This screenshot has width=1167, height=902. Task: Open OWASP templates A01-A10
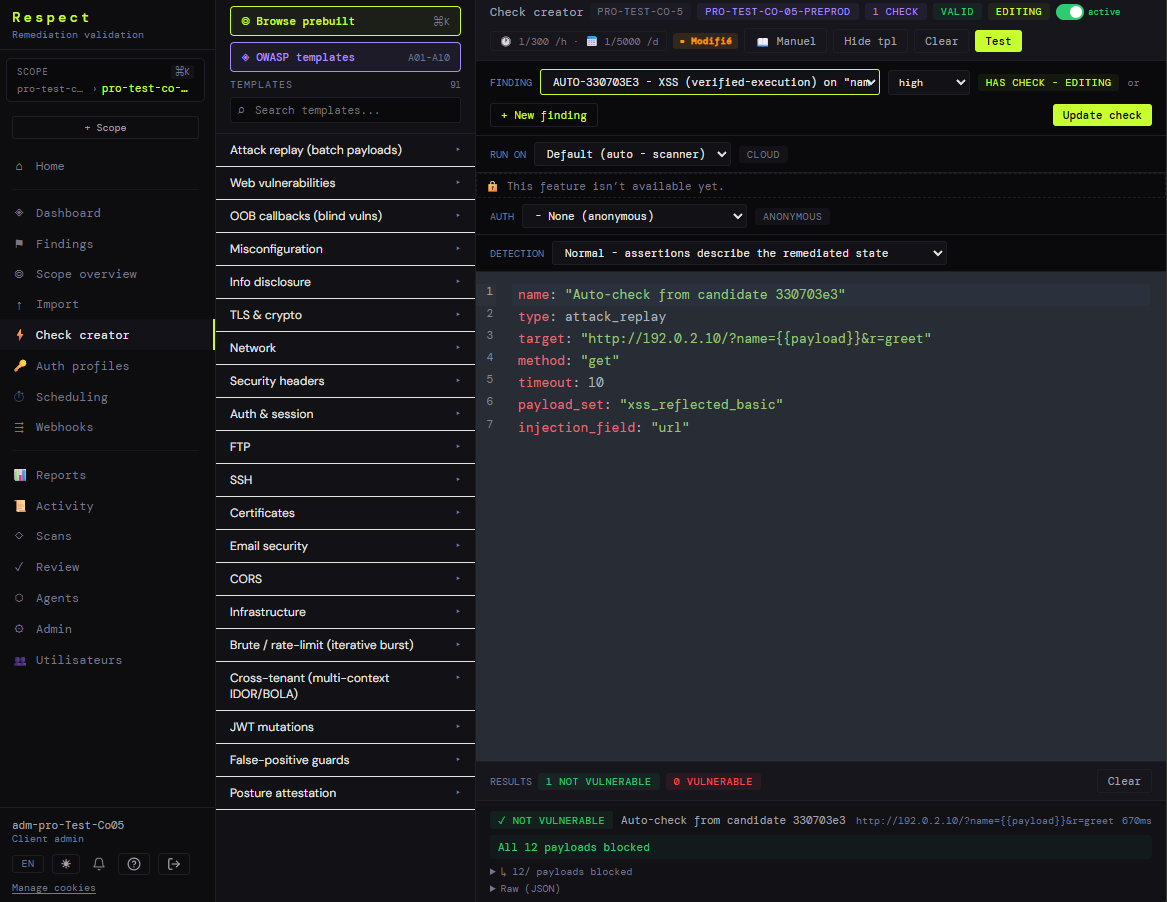[x=345, y=57]
